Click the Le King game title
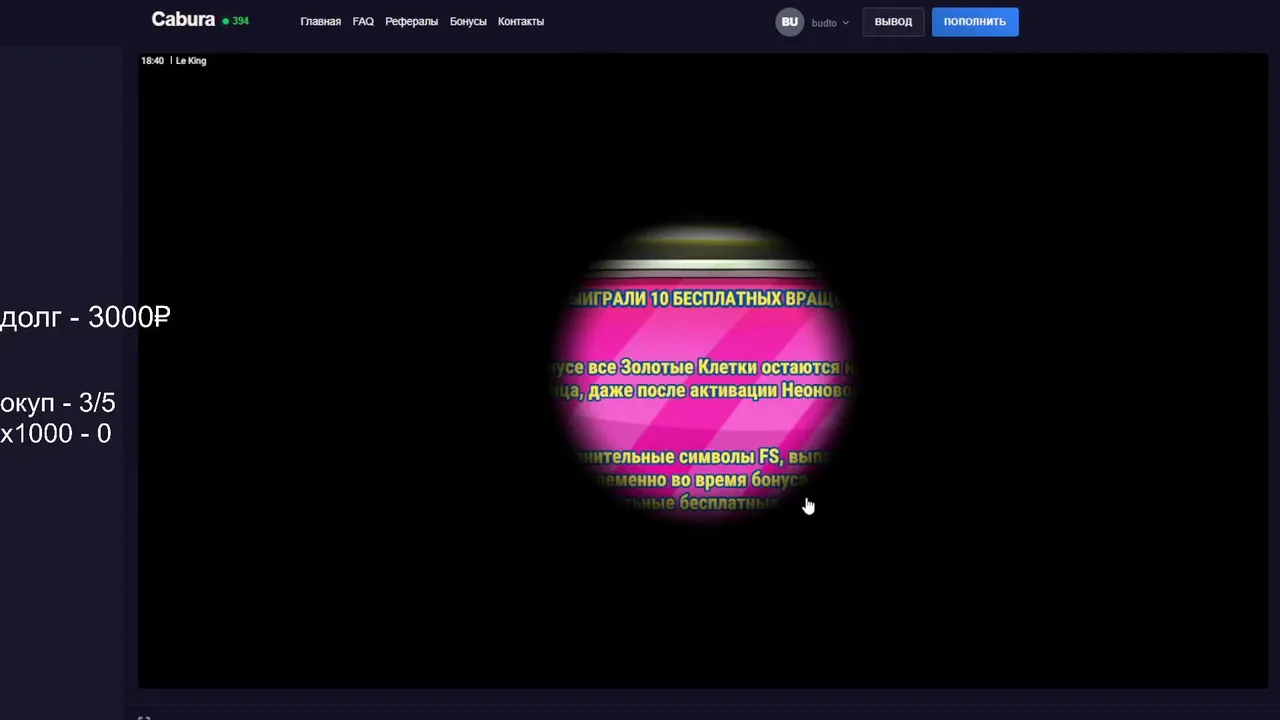 click(x=191, y=61)
